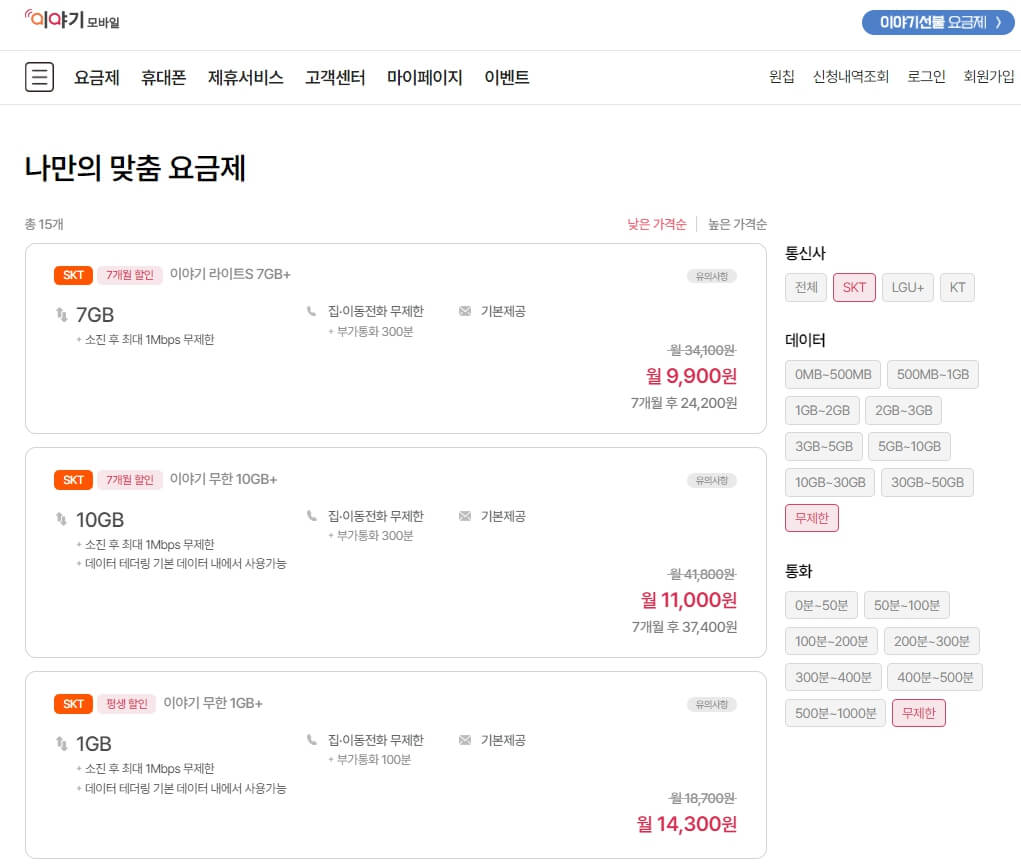Enable the 3GB~5GB data filter

point(822,446)
